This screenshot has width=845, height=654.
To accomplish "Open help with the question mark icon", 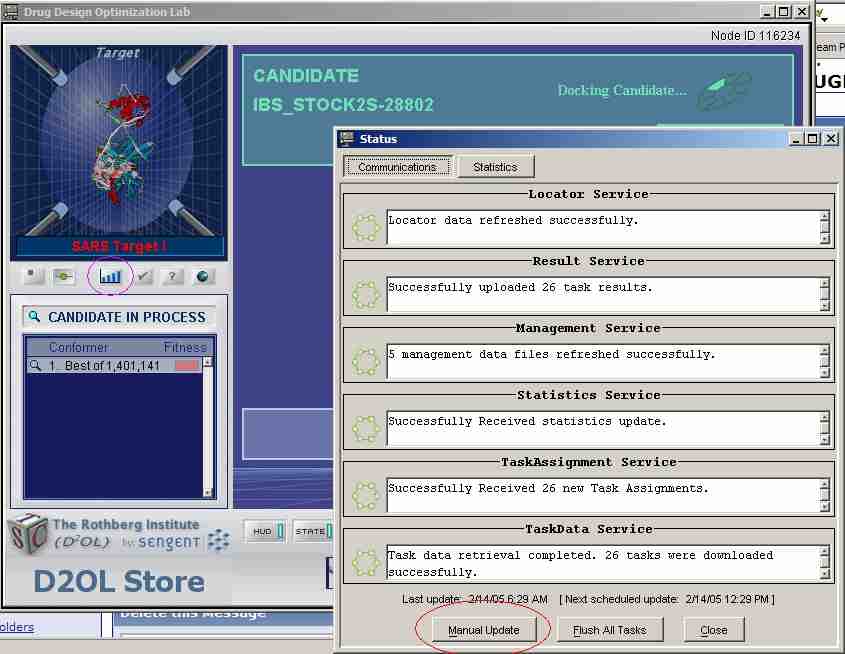I will coord(173,277).
